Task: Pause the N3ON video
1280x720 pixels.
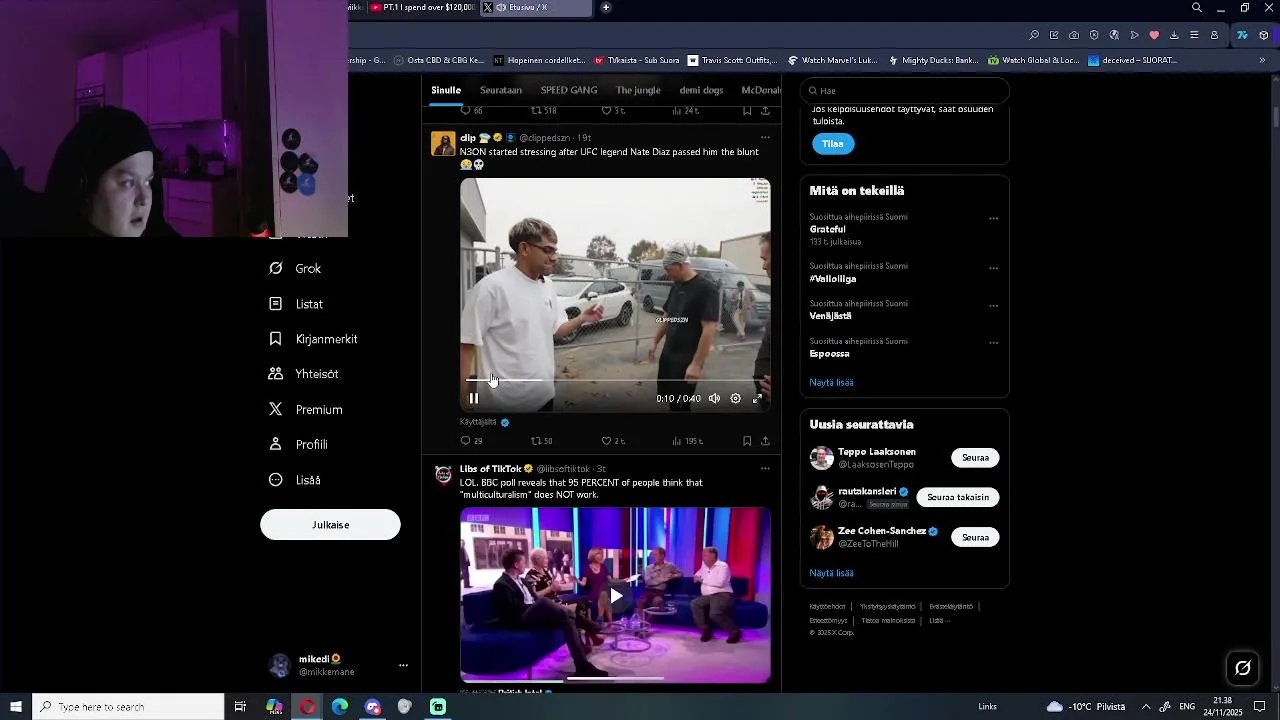Action: [x=474, y=398]
